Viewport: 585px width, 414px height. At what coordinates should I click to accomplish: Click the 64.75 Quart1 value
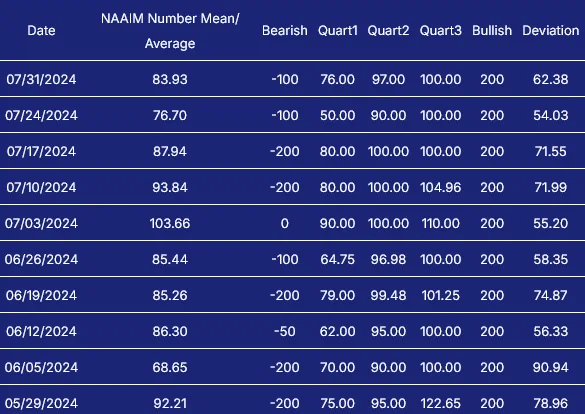point(337,259)
